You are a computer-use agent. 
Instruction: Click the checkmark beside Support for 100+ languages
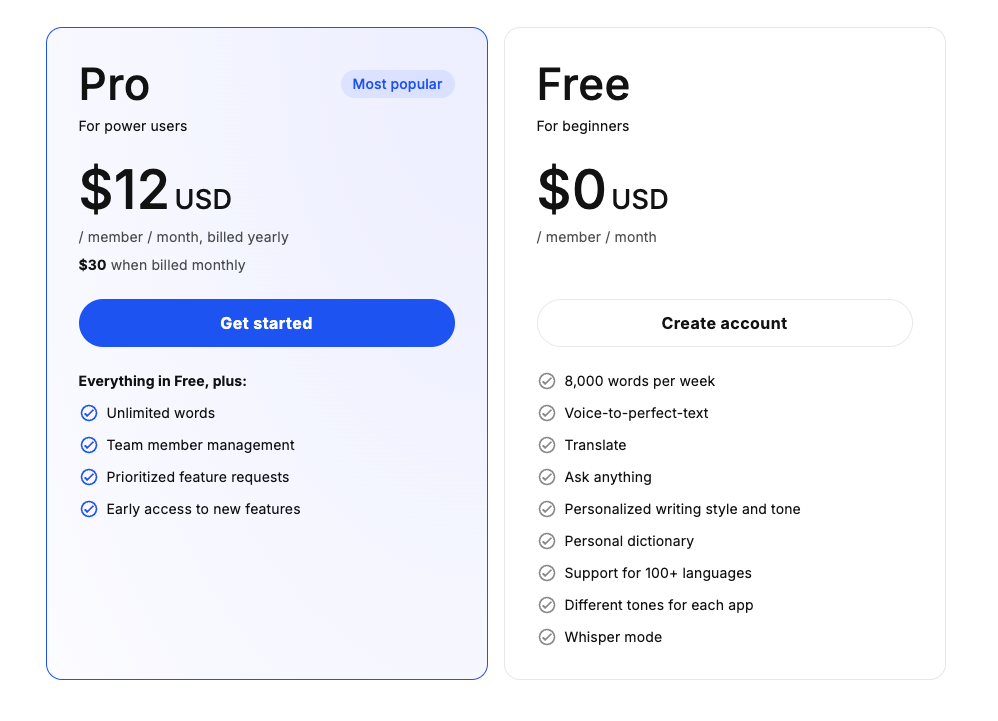point(547,573)
